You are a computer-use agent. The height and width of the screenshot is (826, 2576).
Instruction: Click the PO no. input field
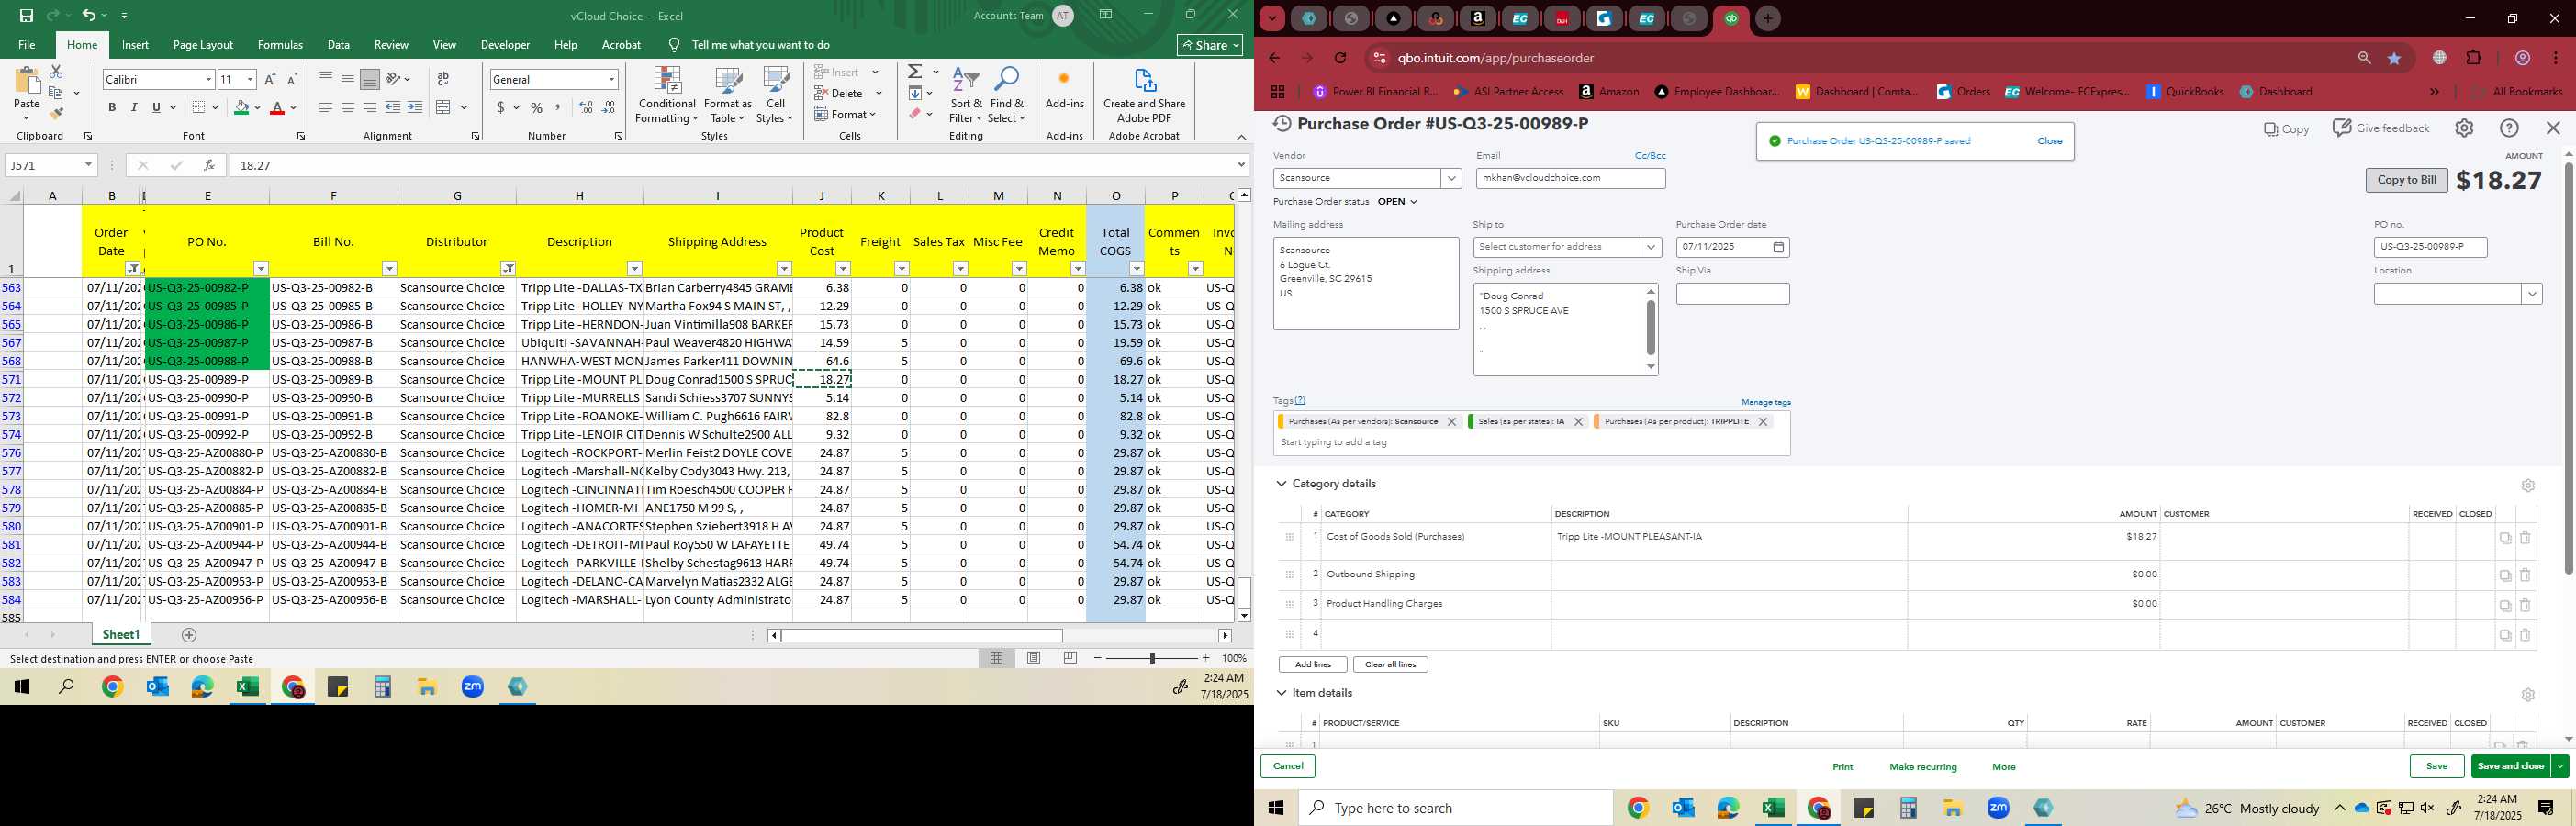[2430, 247]
